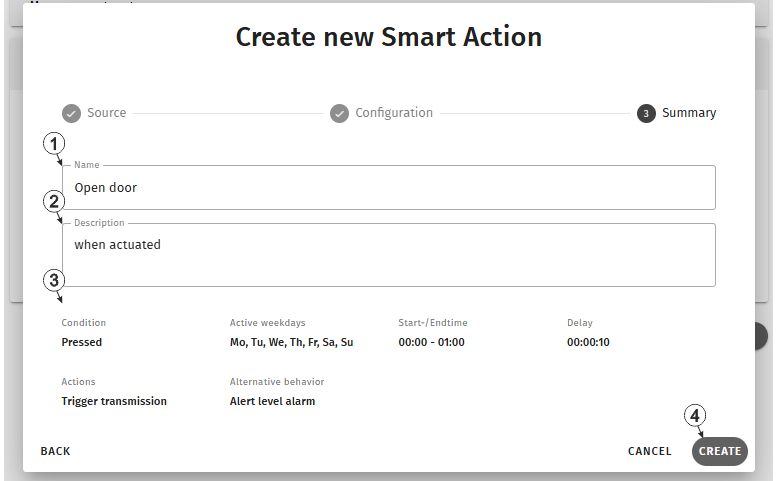Click the annotation marker number 3
The image size is (781, 481).
tap(54, 280)
